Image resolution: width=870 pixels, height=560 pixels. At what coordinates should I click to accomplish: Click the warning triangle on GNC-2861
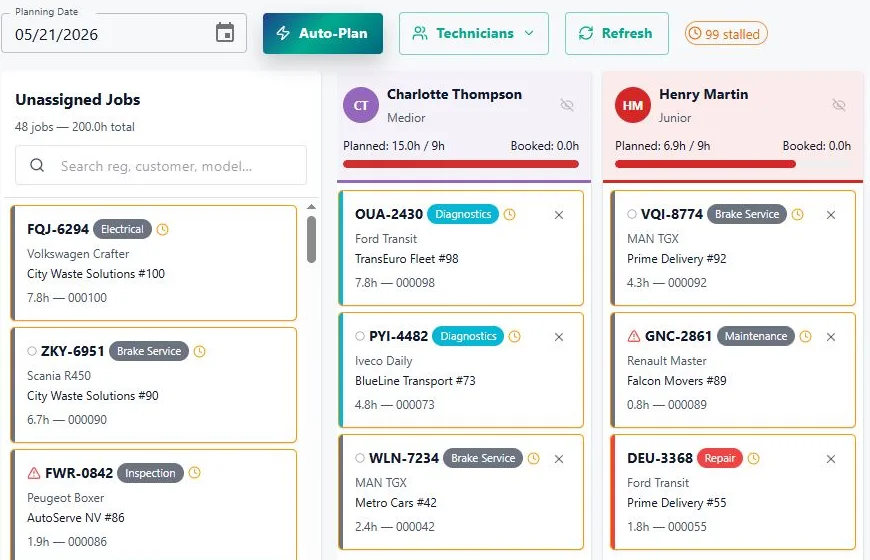[x=634, y=336]
